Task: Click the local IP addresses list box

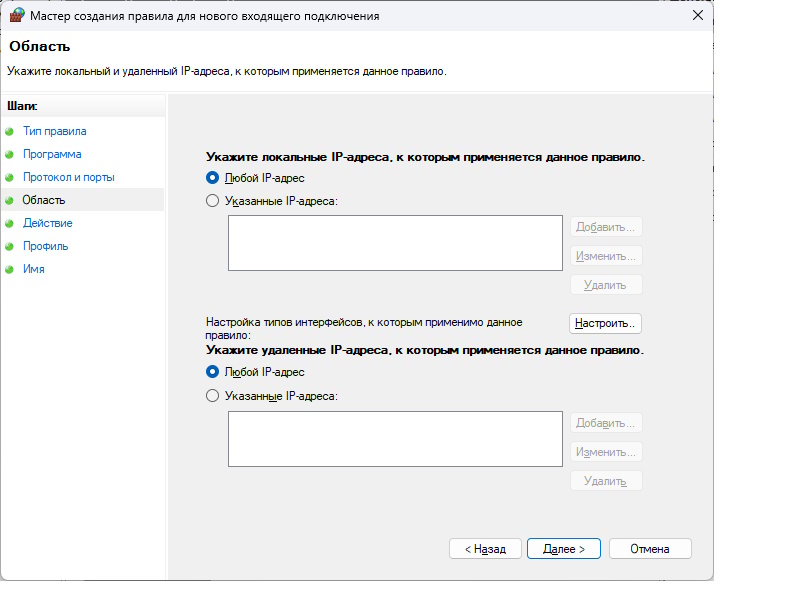Action: [x=395, y=243]
